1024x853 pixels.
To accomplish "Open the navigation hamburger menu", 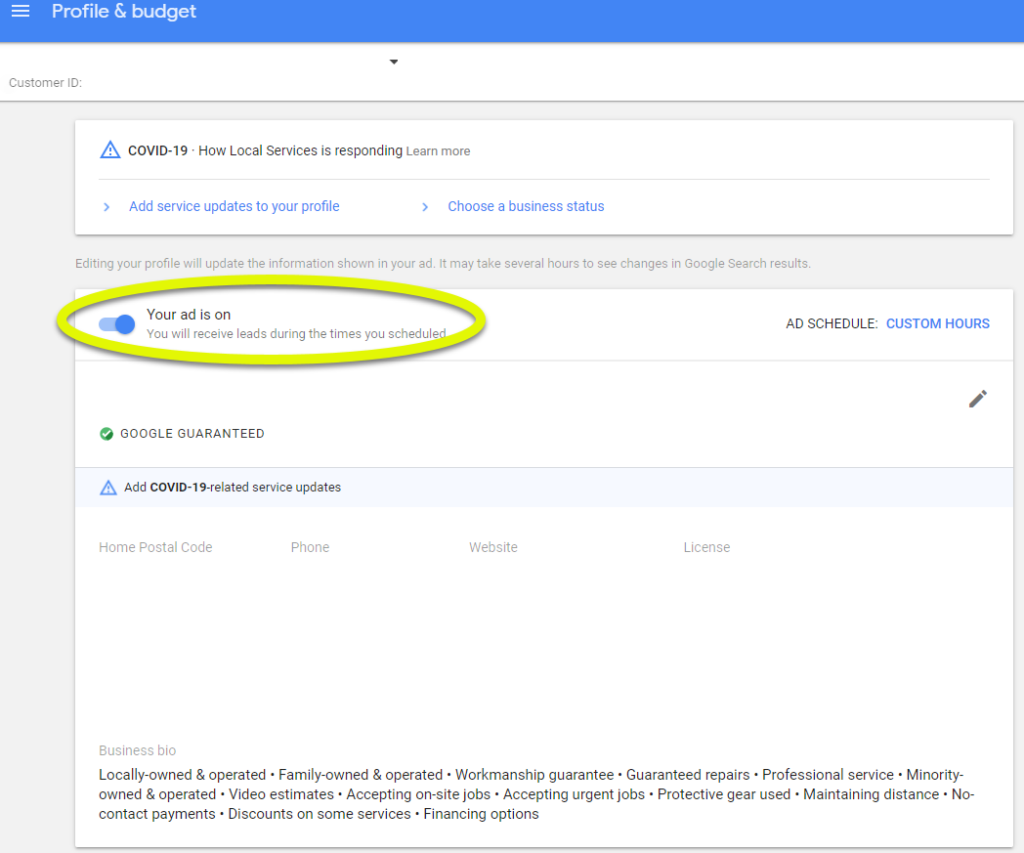I will point(20,12).
